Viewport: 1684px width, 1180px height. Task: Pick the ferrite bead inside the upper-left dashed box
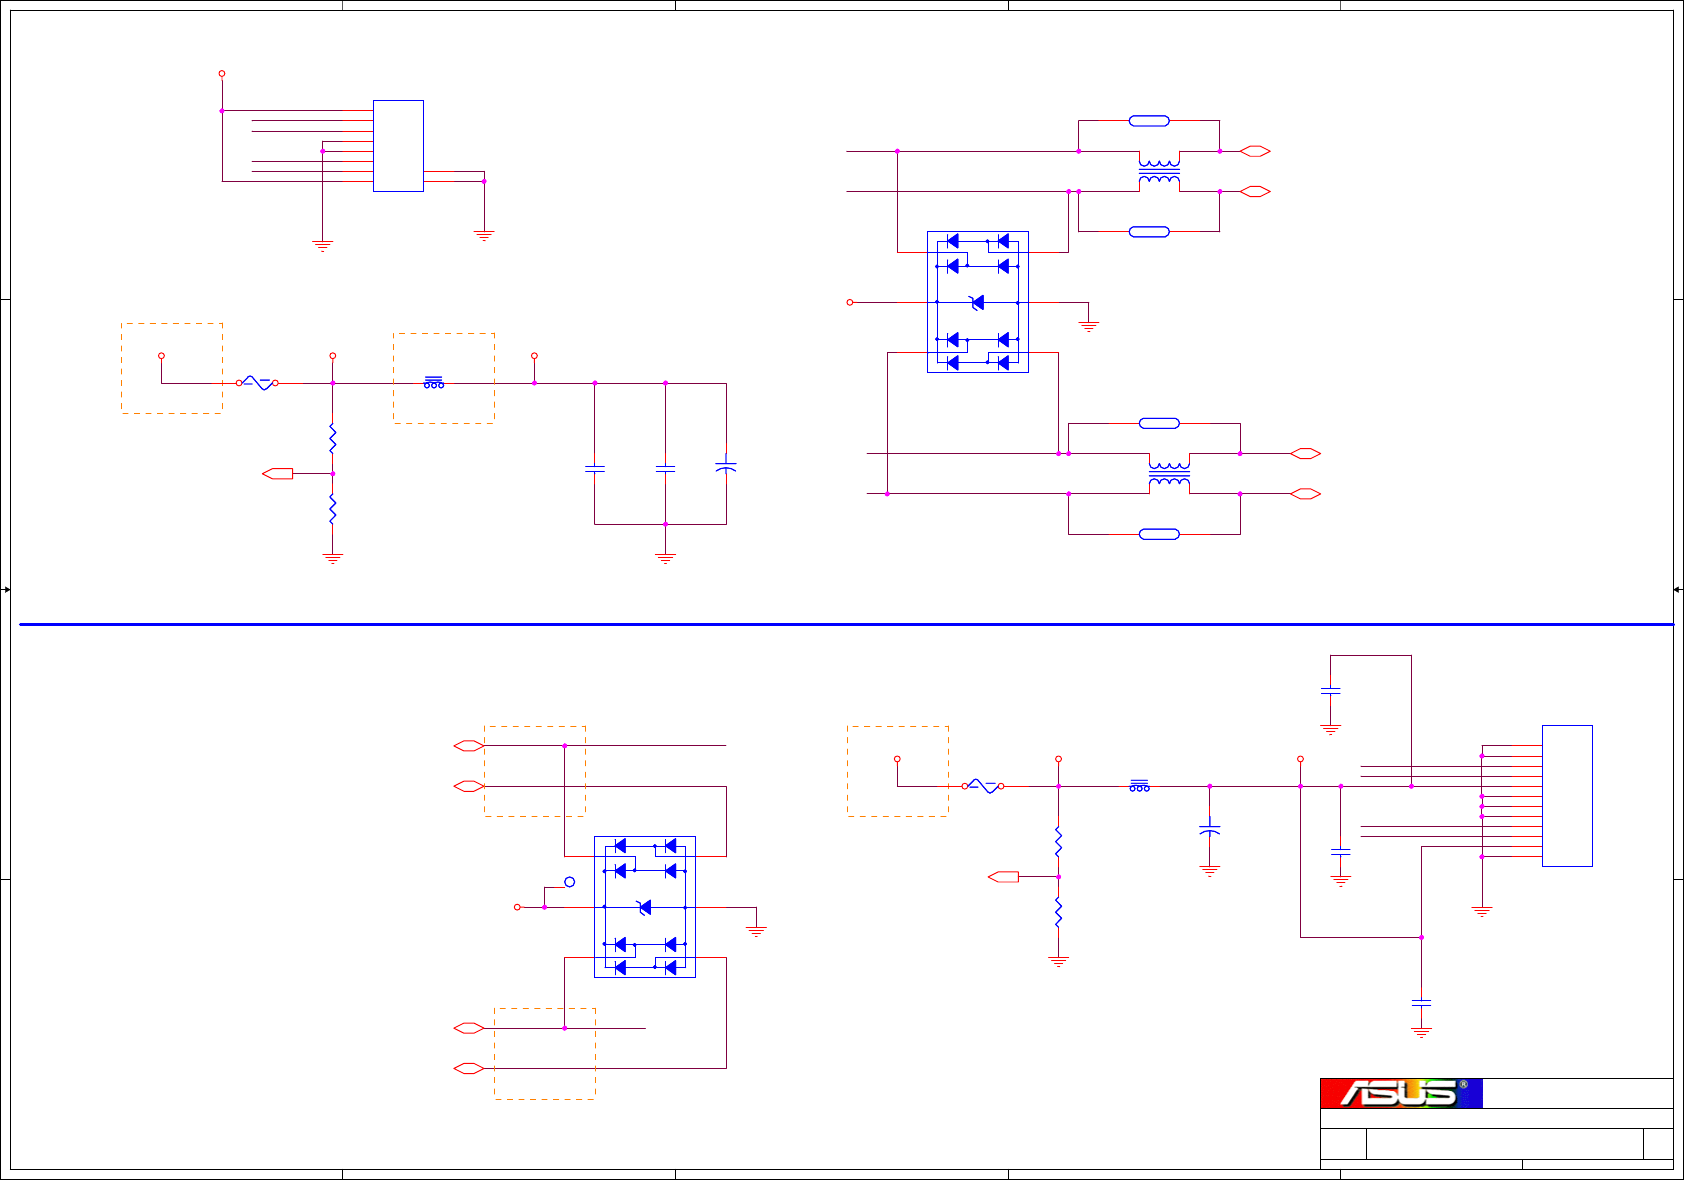click(434, 382)
